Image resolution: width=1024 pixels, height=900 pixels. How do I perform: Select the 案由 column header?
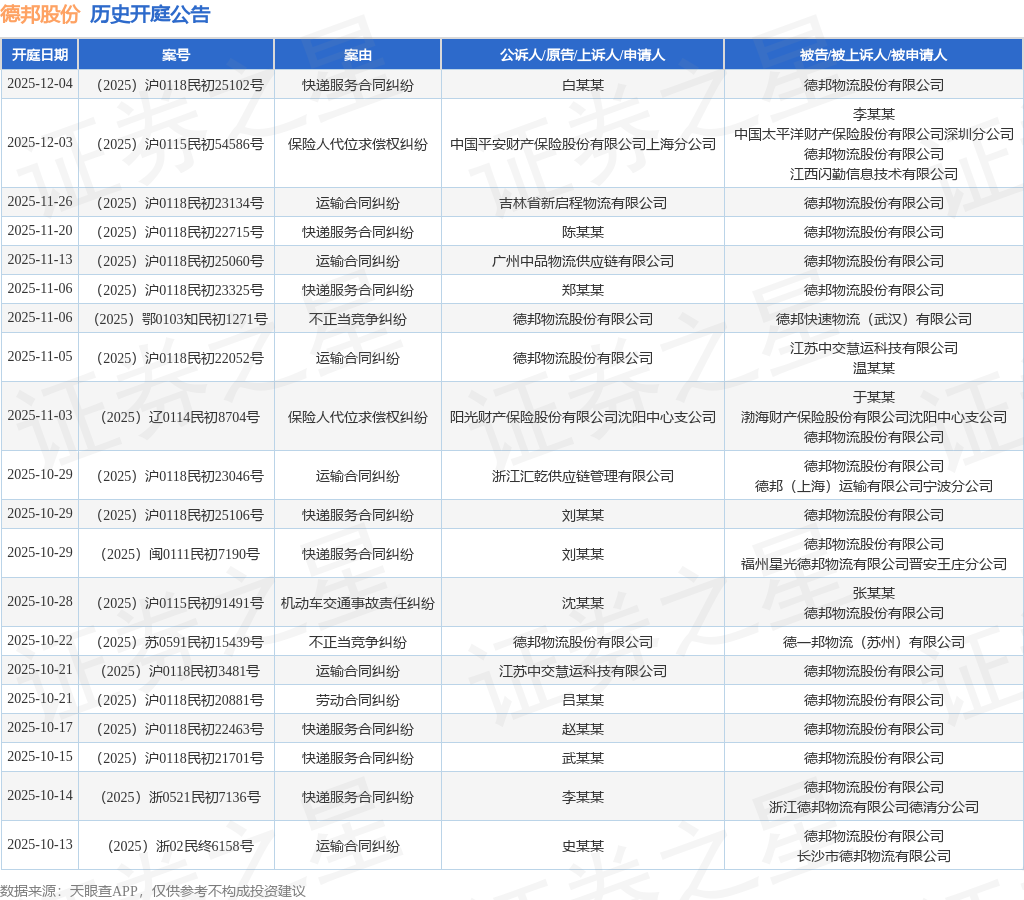pyautogui.click(x=358, y=55)
